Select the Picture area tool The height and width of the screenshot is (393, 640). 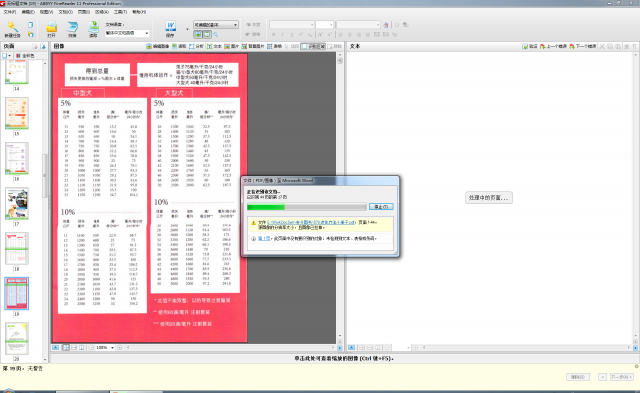click(x=231, y=47)
